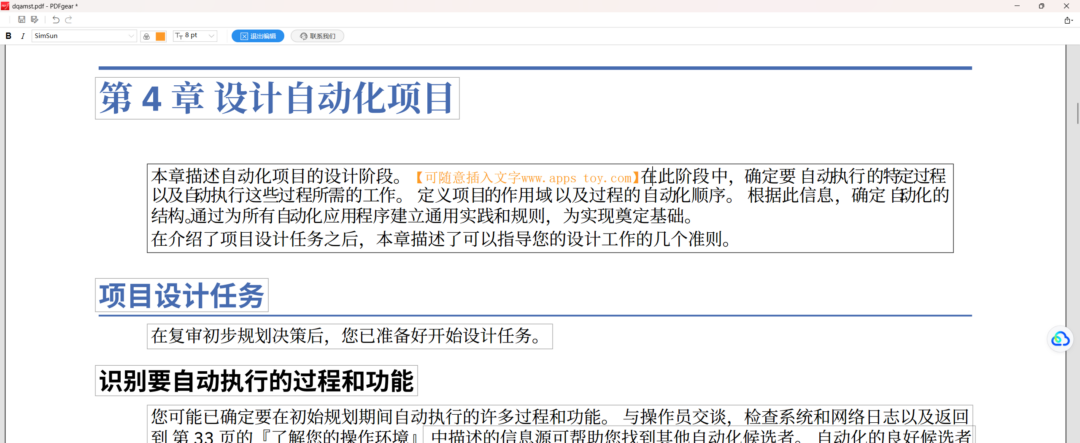Click the Save As icon beside Save
Image resolution: width=1080 pixels, height=443 pixels.
point(34,20)
